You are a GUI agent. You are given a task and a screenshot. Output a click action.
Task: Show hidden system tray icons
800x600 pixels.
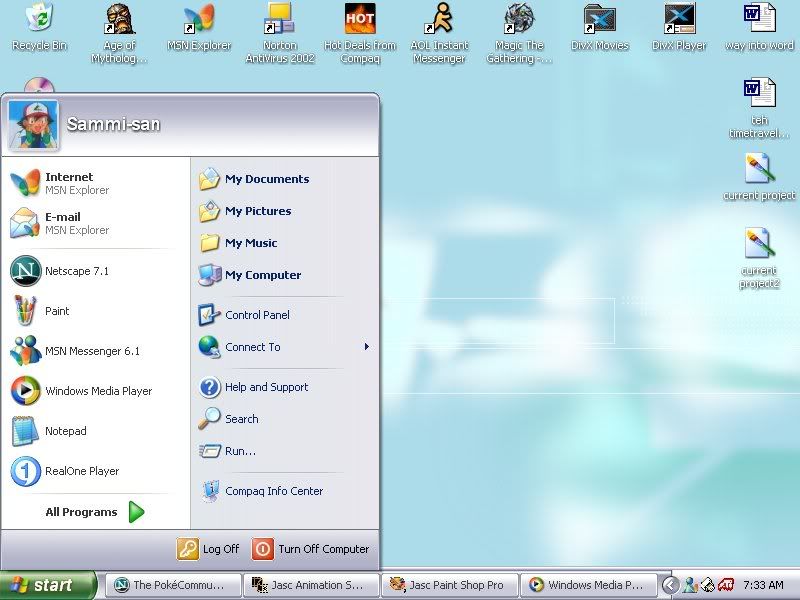(670, 585)
